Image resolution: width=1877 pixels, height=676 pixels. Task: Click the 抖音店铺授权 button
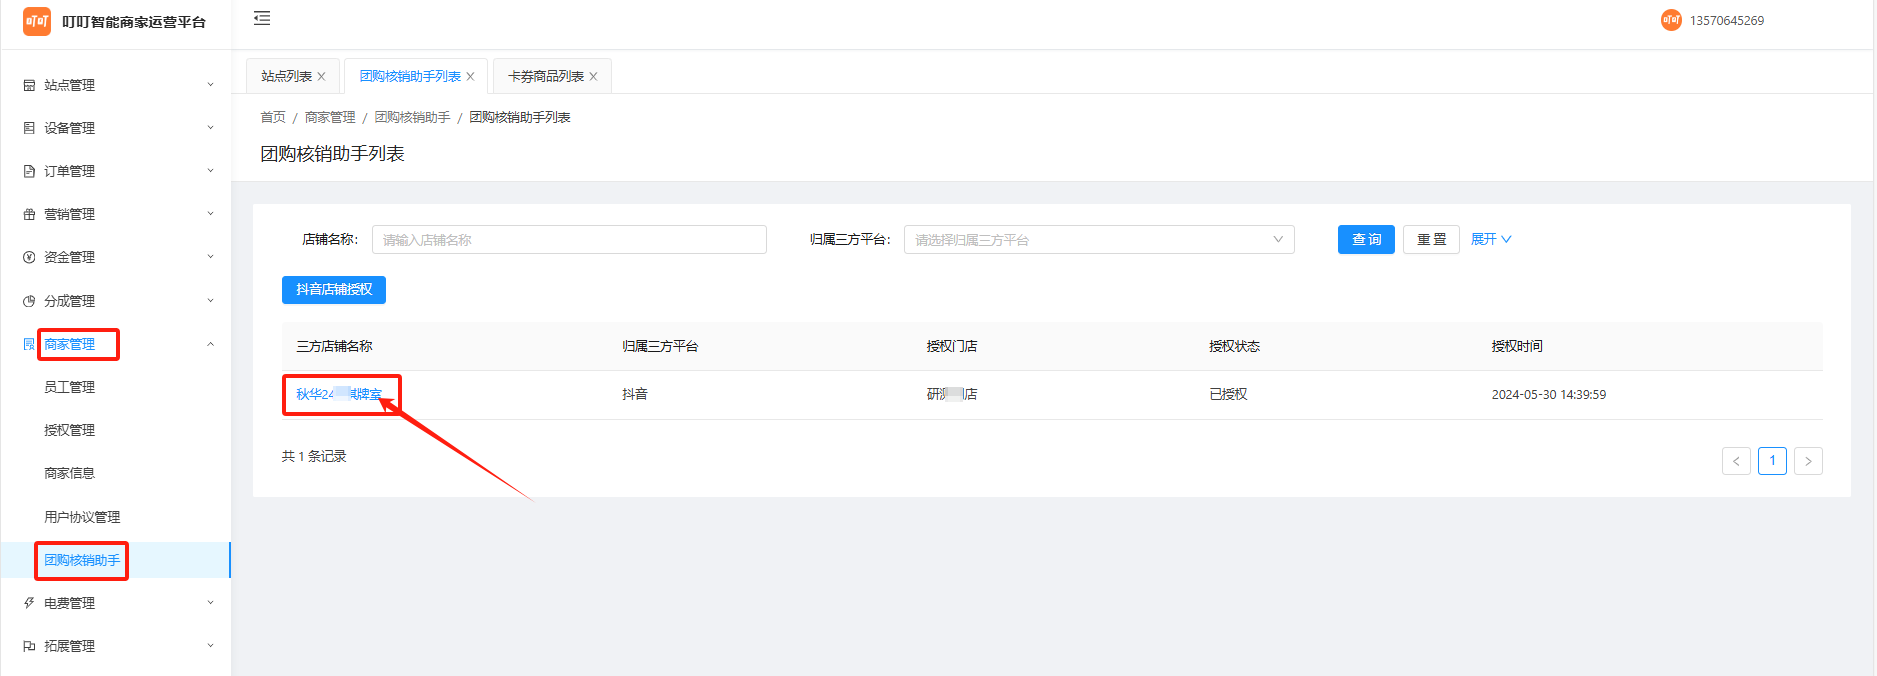click(x=334, y=290)
